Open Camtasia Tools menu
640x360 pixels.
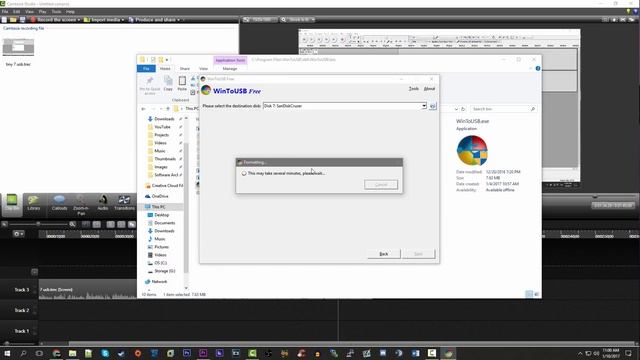[56, 11]
